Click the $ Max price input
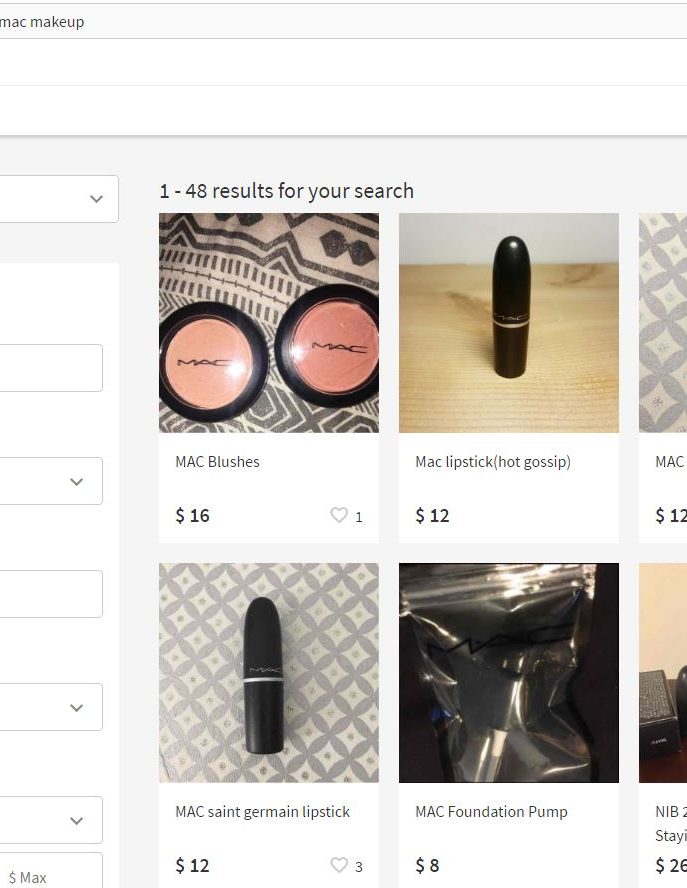The width and height of the screenshot is (687, 888). [x=50, y=874]
